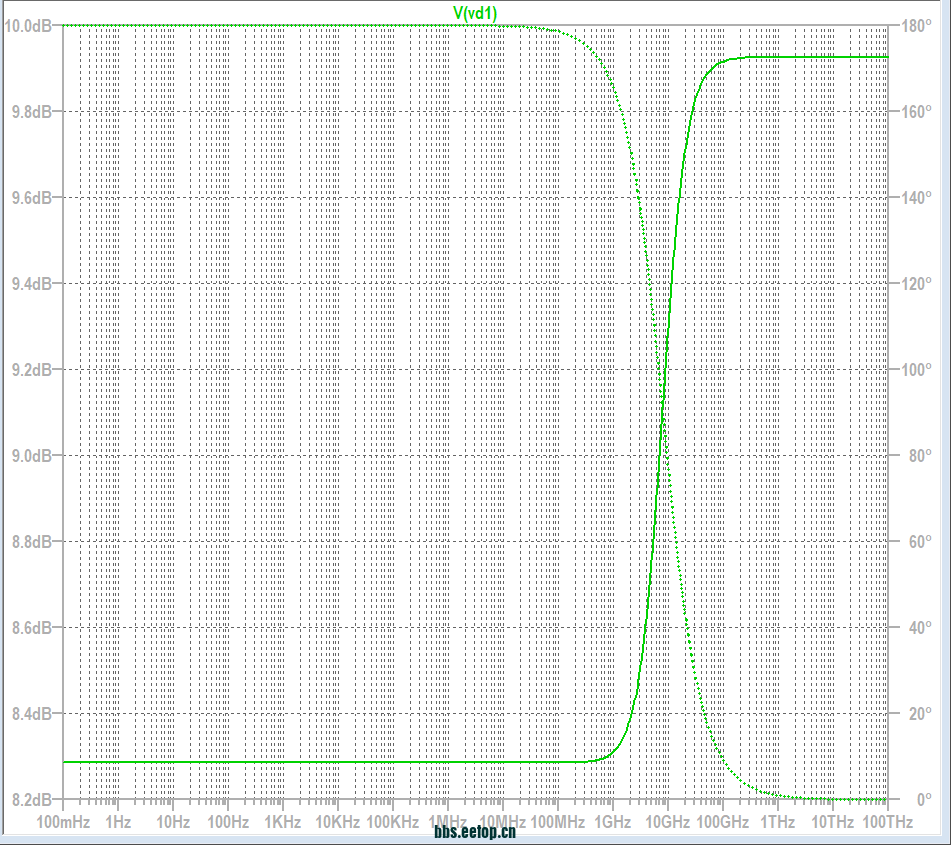Select the 1KHz frequency axis label
Image resolution: width=951 pixels, height=845 pixels.
coord(283,822)
